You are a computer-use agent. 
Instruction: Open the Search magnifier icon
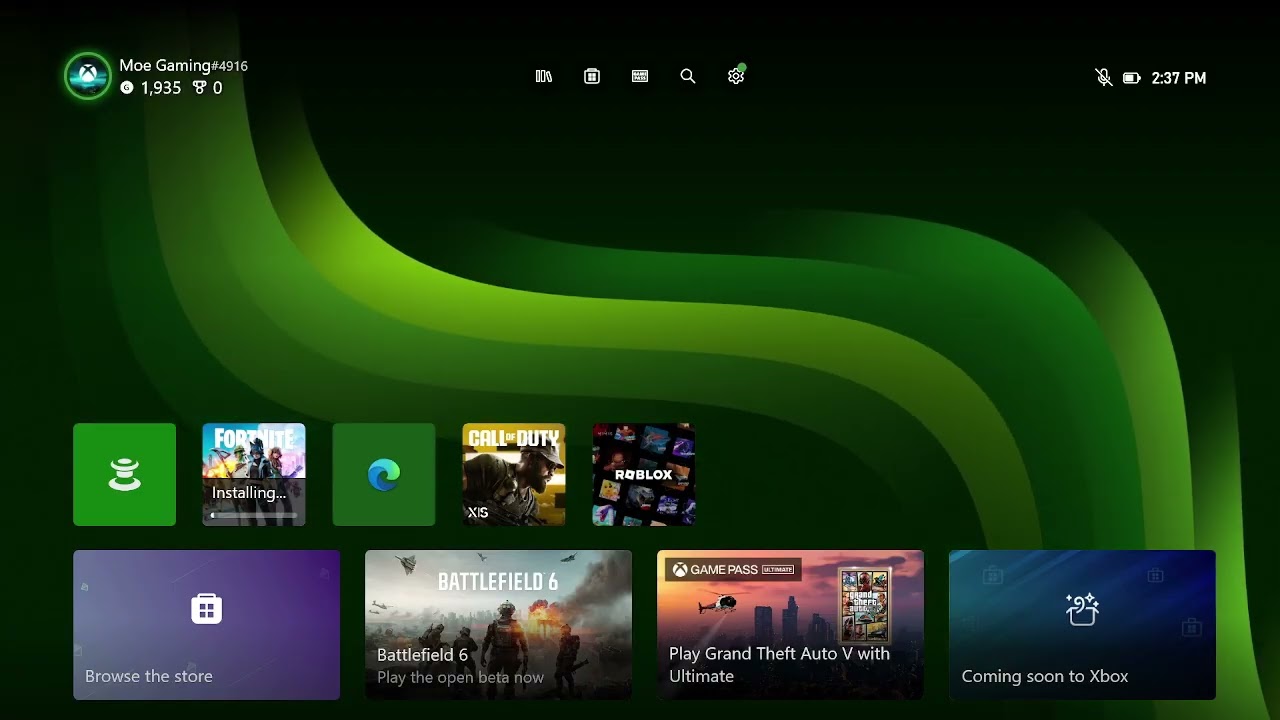click(688, 76)
